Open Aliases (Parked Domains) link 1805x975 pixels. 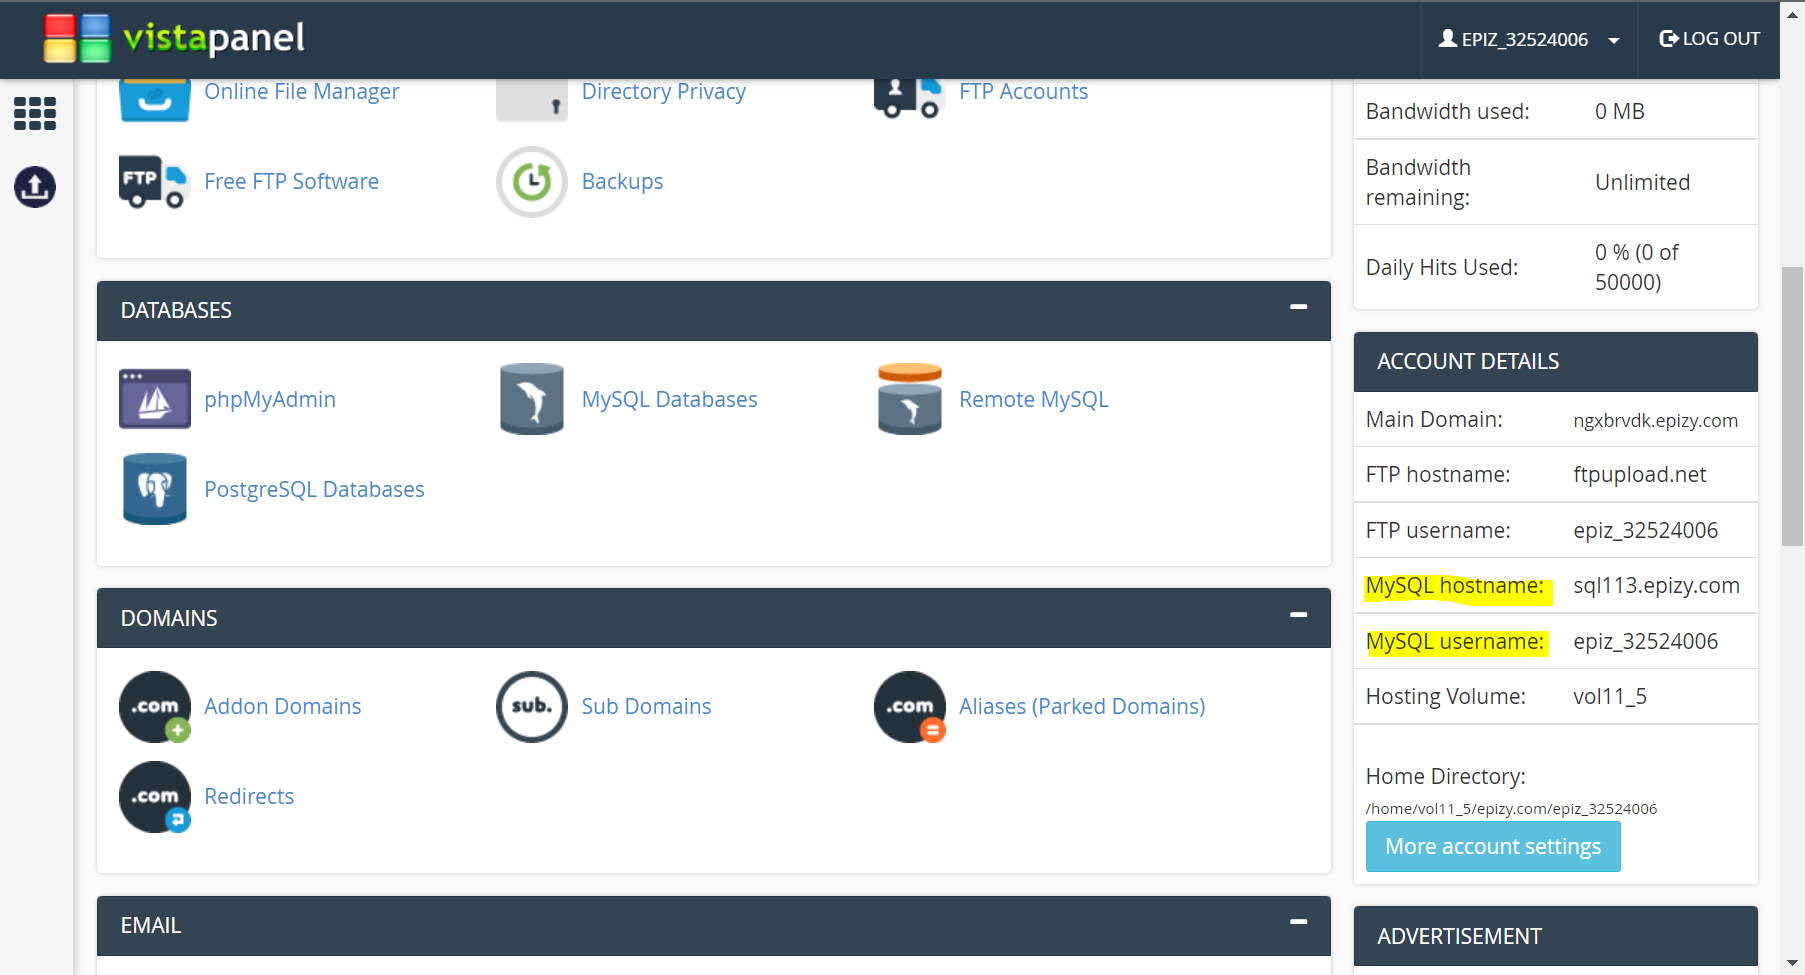coord(1083,707)
